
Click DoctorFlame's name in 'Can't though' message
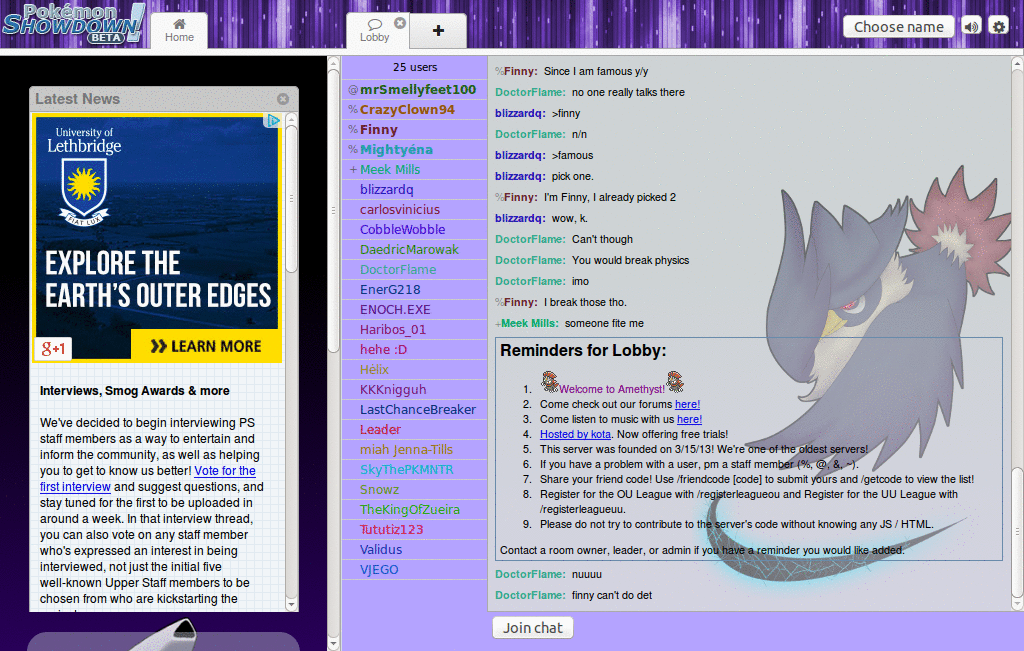click(530, 239)
